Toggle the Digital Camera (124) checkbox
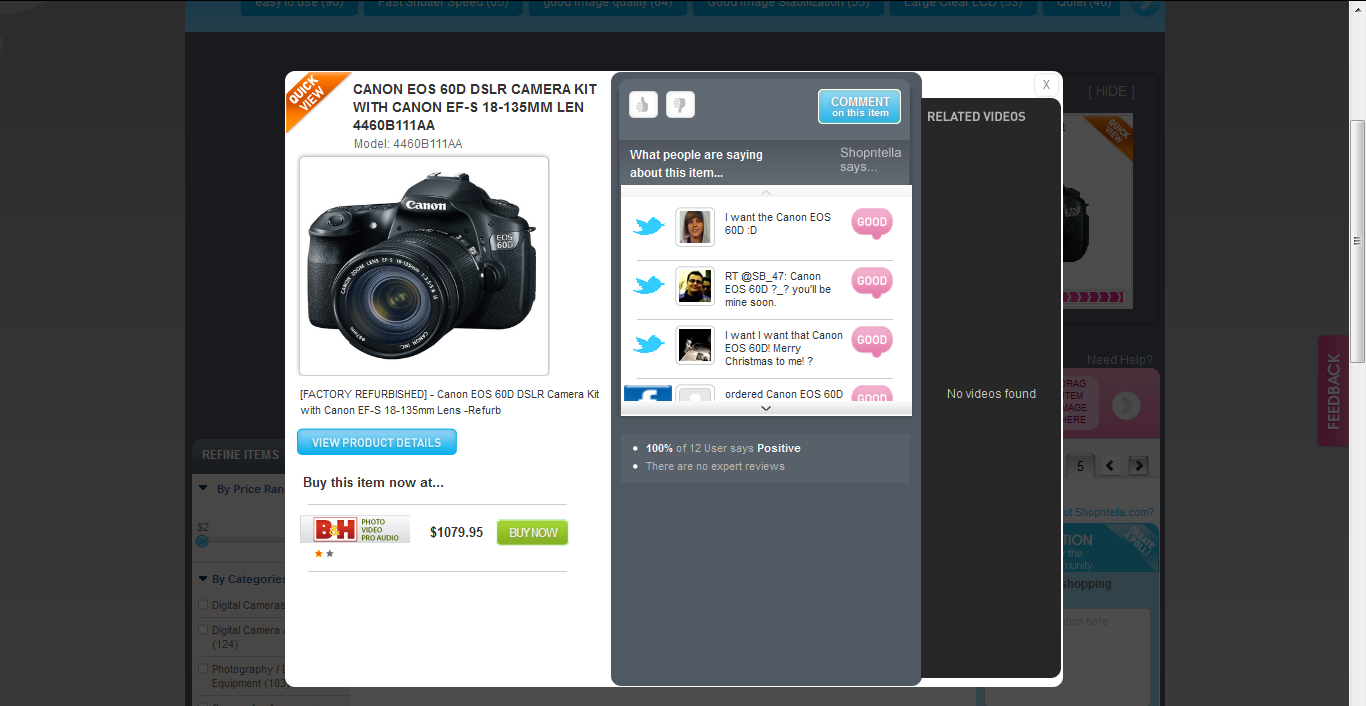The width and height of the screenshot is (1366, 706). [203, 630]
